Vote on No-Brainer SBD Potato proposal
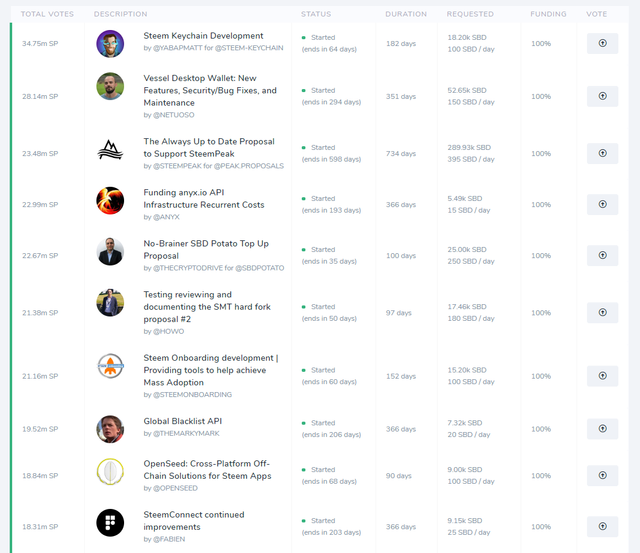This screenshot has width=640, height=553. [x=602, y=255]
